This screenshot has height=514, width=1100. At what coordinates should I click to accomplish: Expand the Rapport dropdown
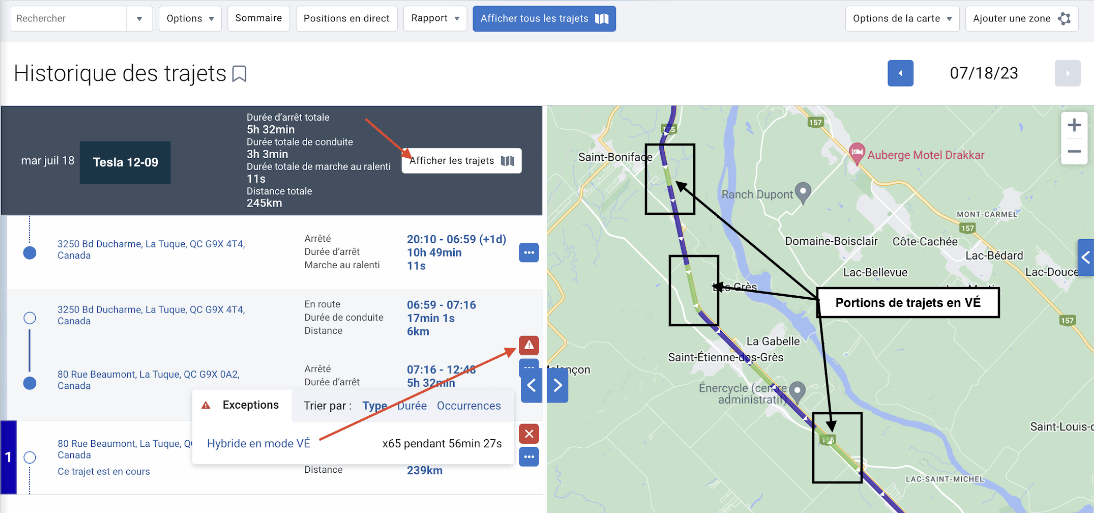(435, 19)
